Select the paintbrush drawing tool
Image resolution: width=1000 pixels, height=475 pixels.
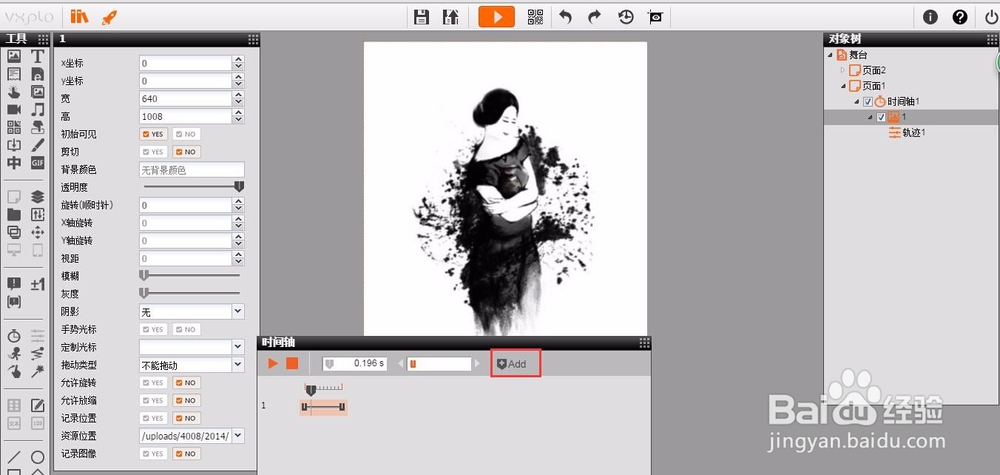click(38, 145)
